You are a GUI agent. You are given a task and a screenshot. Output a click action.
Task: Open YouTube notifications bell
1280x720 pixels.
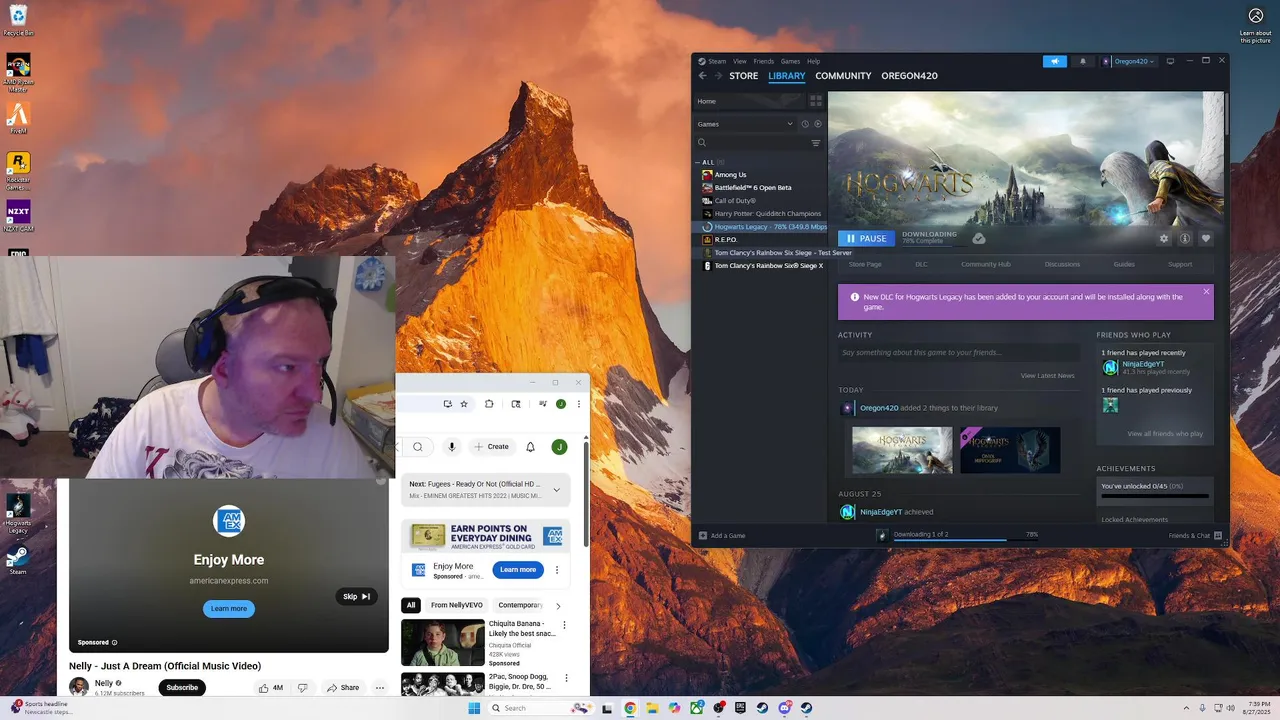coord(530,447)
